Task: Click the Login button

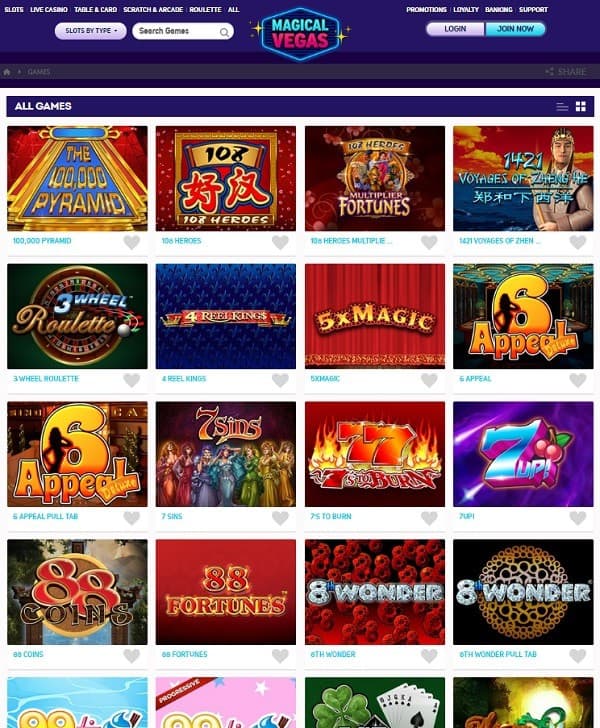Action: pos(455,29)
